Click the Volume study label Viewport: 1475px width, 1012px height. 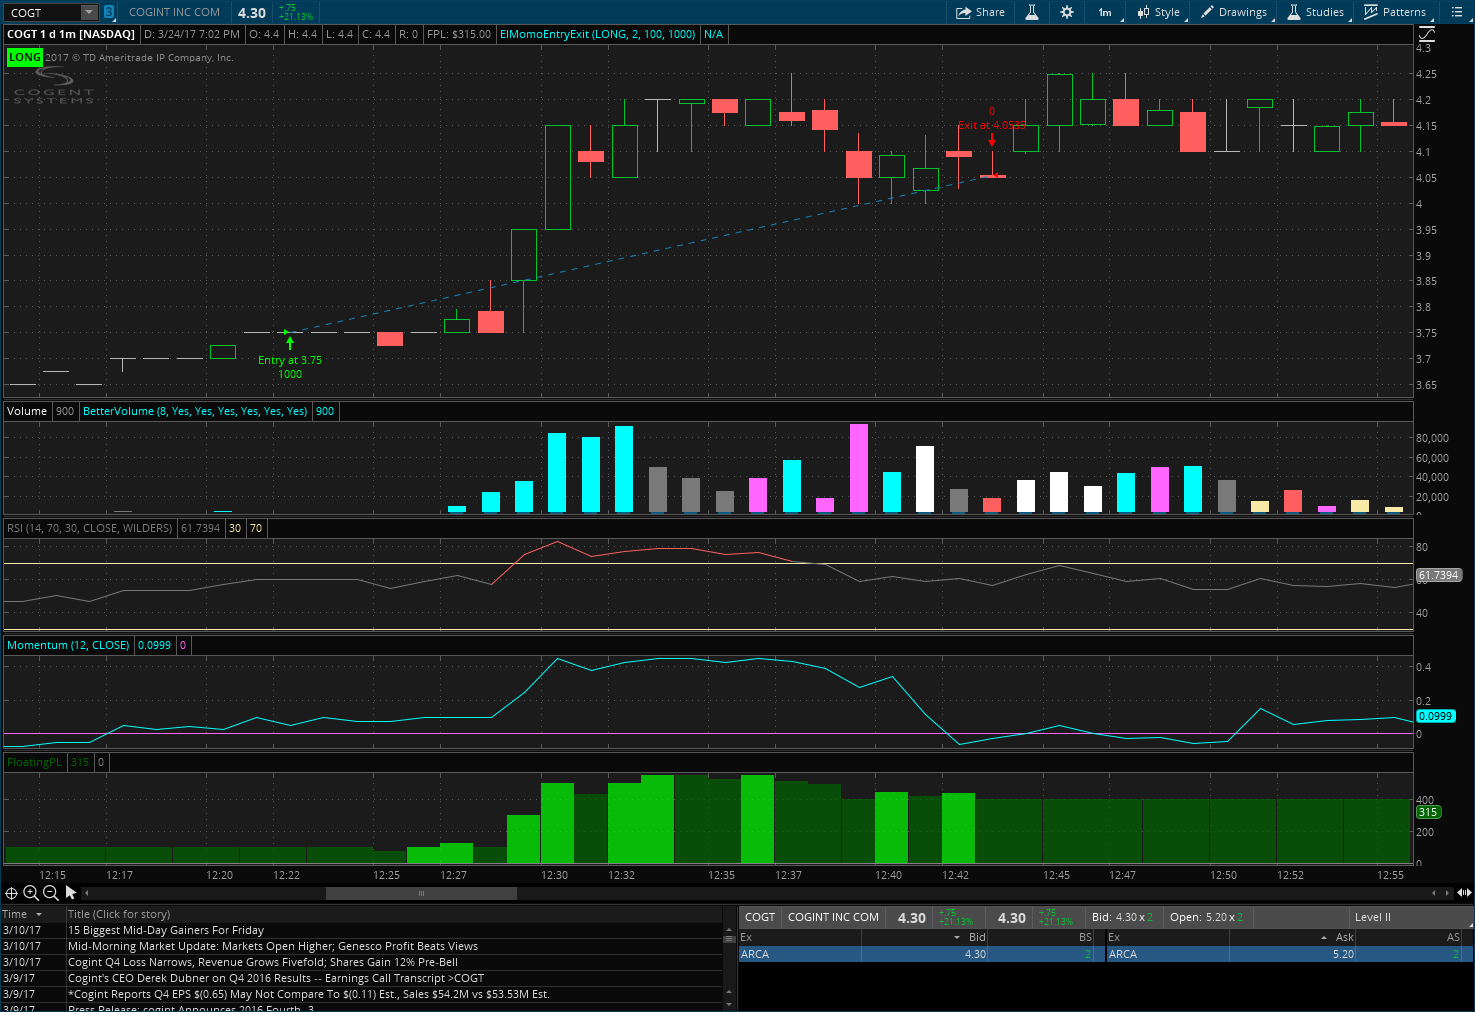pyautogui.click(x=27, y=411)
